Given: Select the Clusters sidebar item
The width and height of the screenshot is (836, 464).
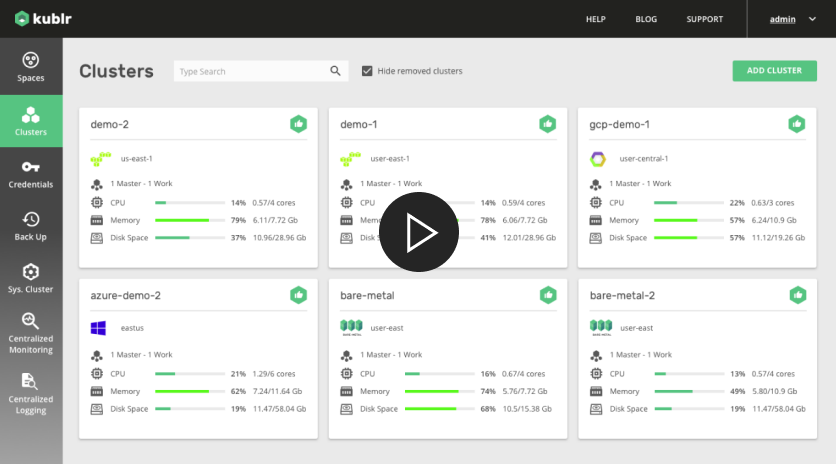Looking at the screenshot, I should 31,121.
